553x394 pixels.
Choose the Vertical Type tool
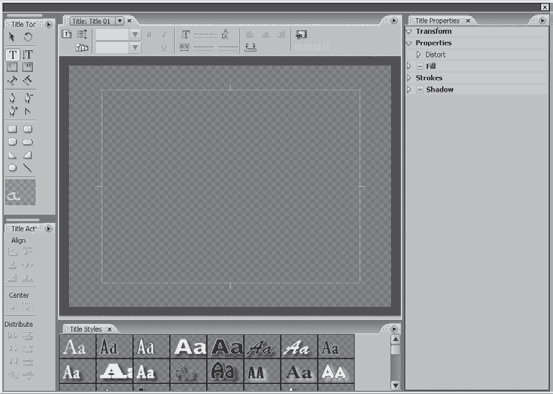pyautogui.click(x=28, y=55)
